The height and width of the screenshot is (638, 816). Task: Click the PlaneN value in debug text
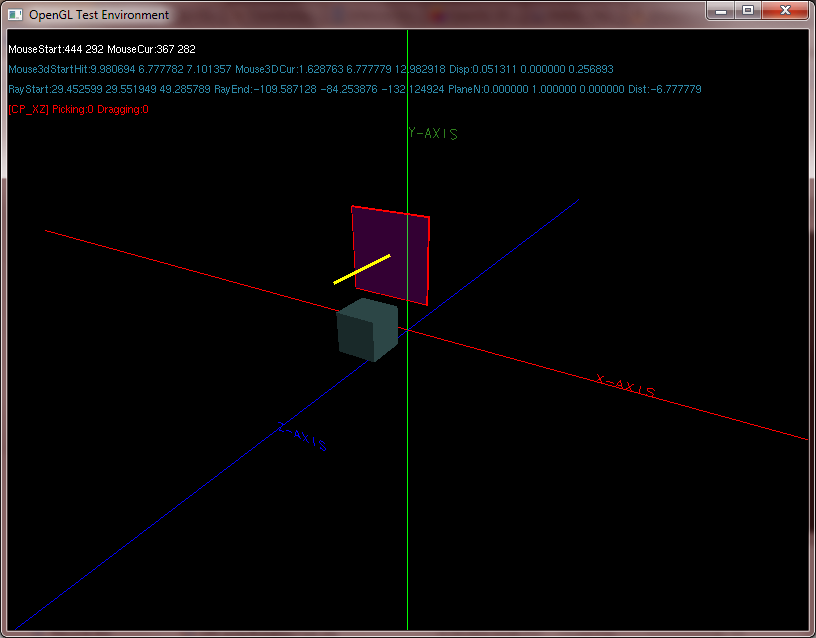[560, 90]
